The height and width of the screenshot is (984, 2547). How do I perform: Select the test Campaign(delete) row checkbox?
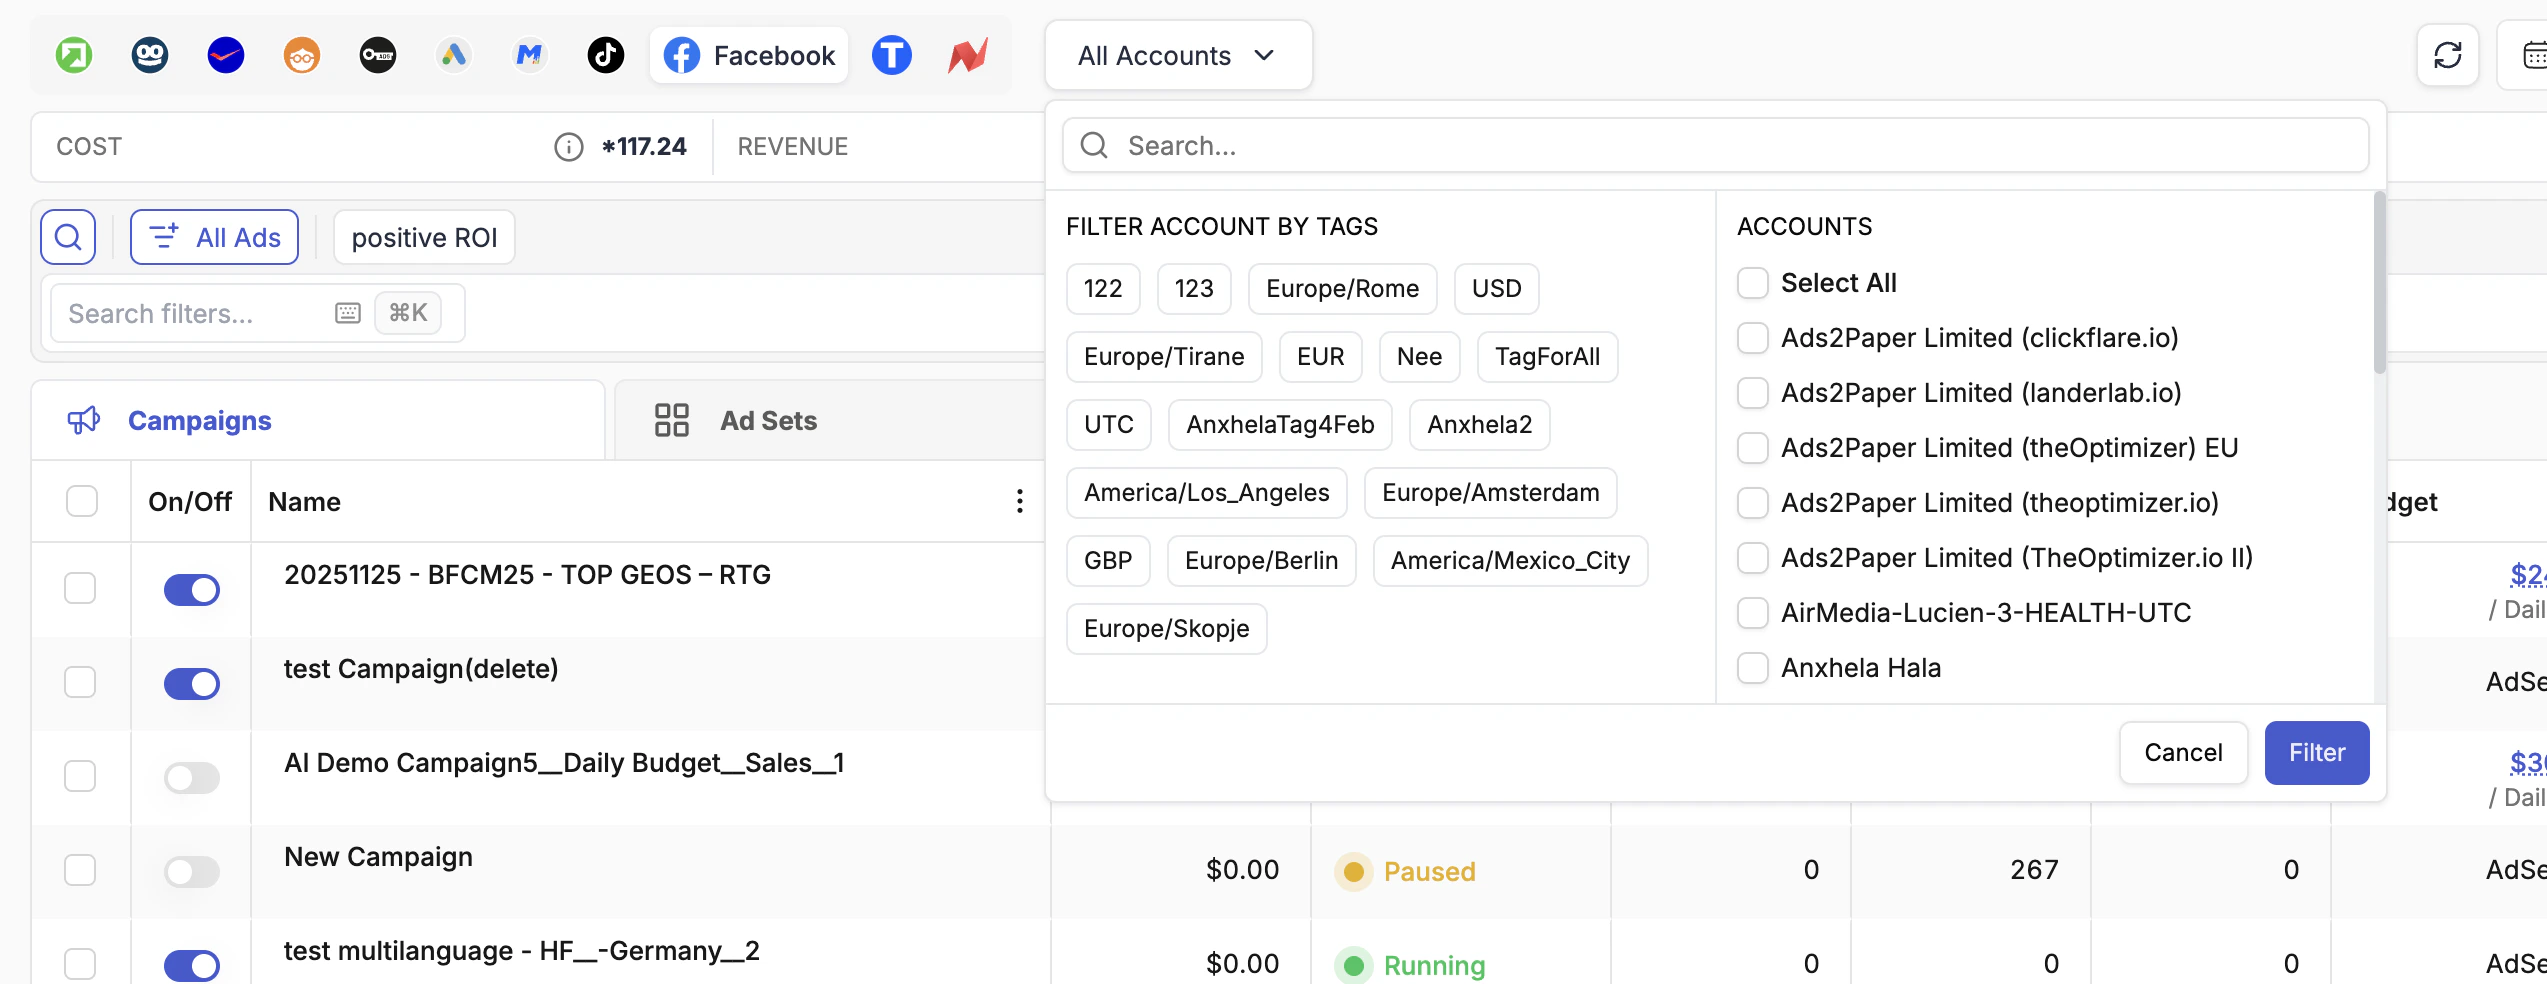[80, 682]
